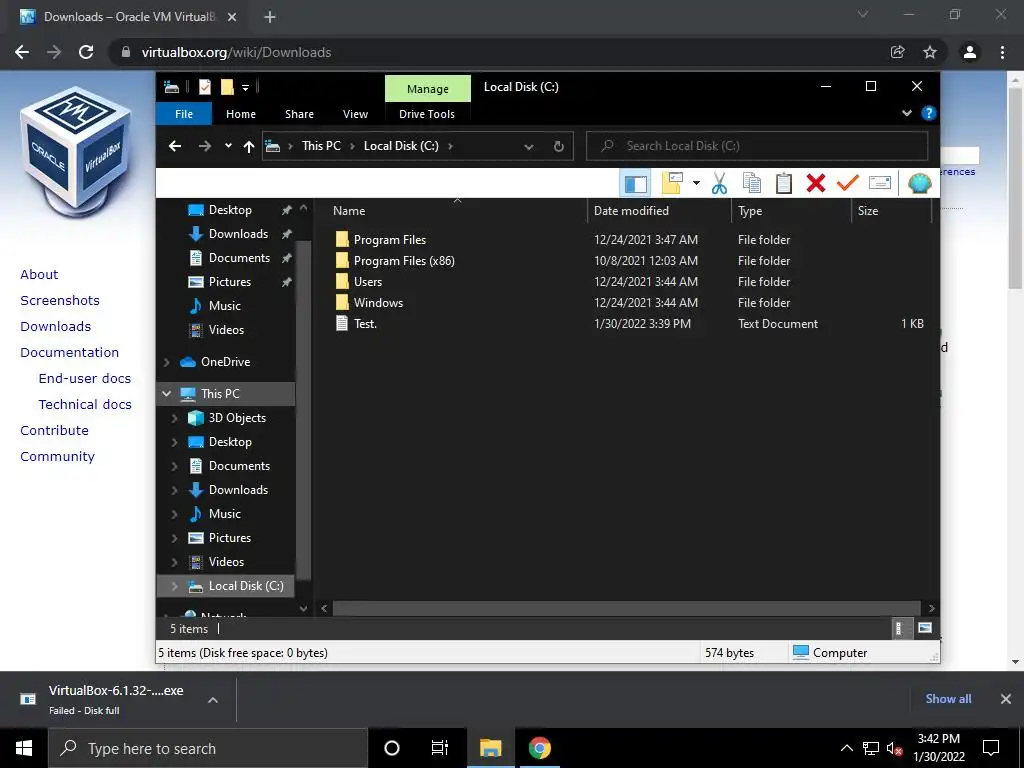The image size is (1024, 768).
Task: Expand the OneDrive tree node
Action: (167, 362)
